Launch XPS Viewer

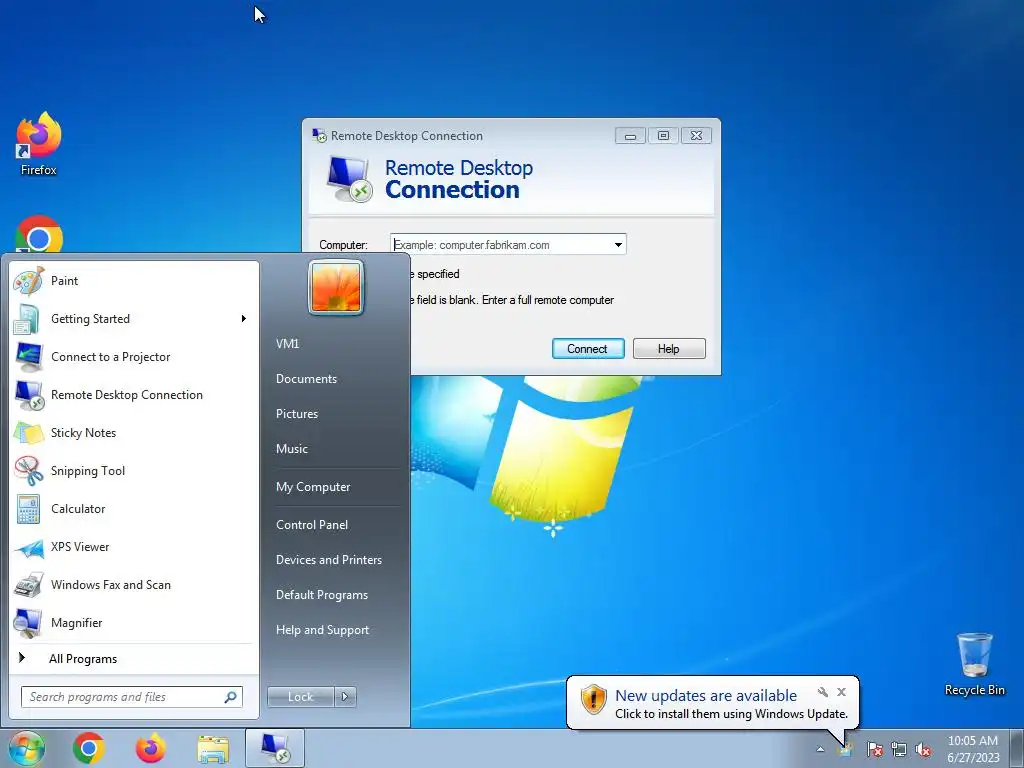(x=133, y=547)
